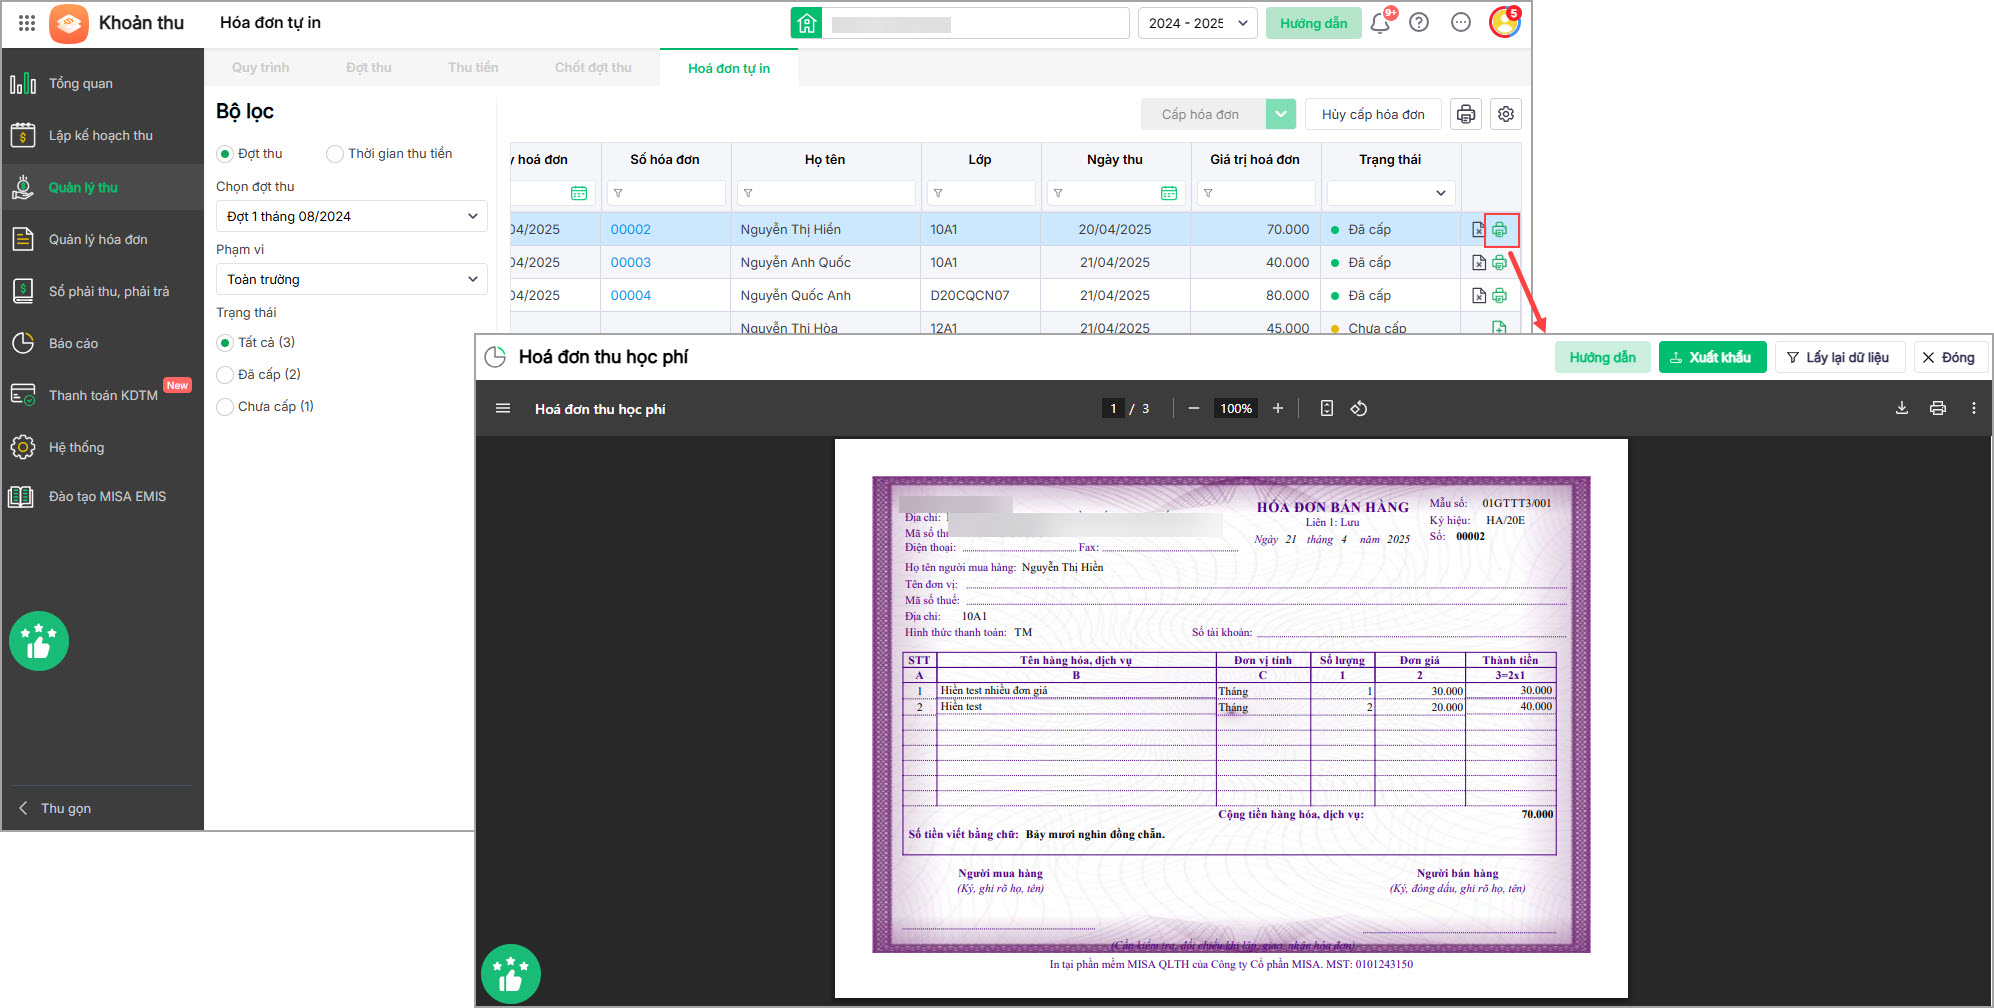
Task: Open the help question mark icon
Action: pos(1419,23)
